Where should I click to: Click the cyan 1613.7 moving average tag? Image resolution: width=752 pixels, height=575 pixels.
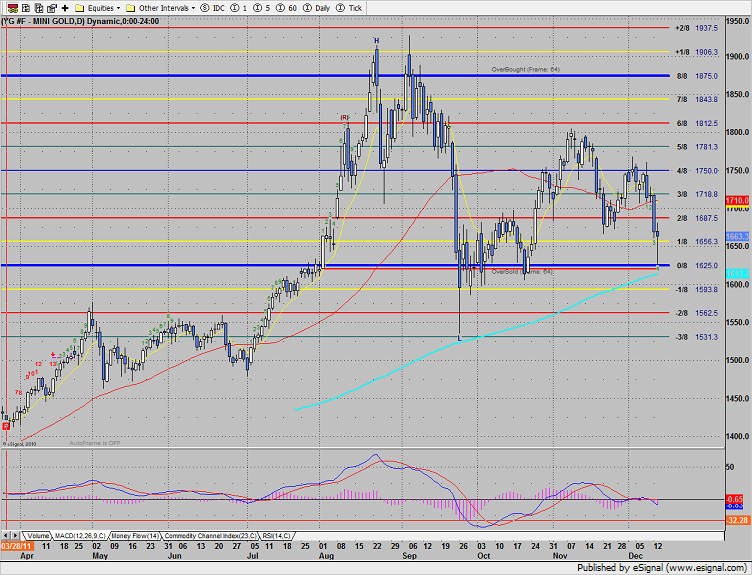point(737,274)
